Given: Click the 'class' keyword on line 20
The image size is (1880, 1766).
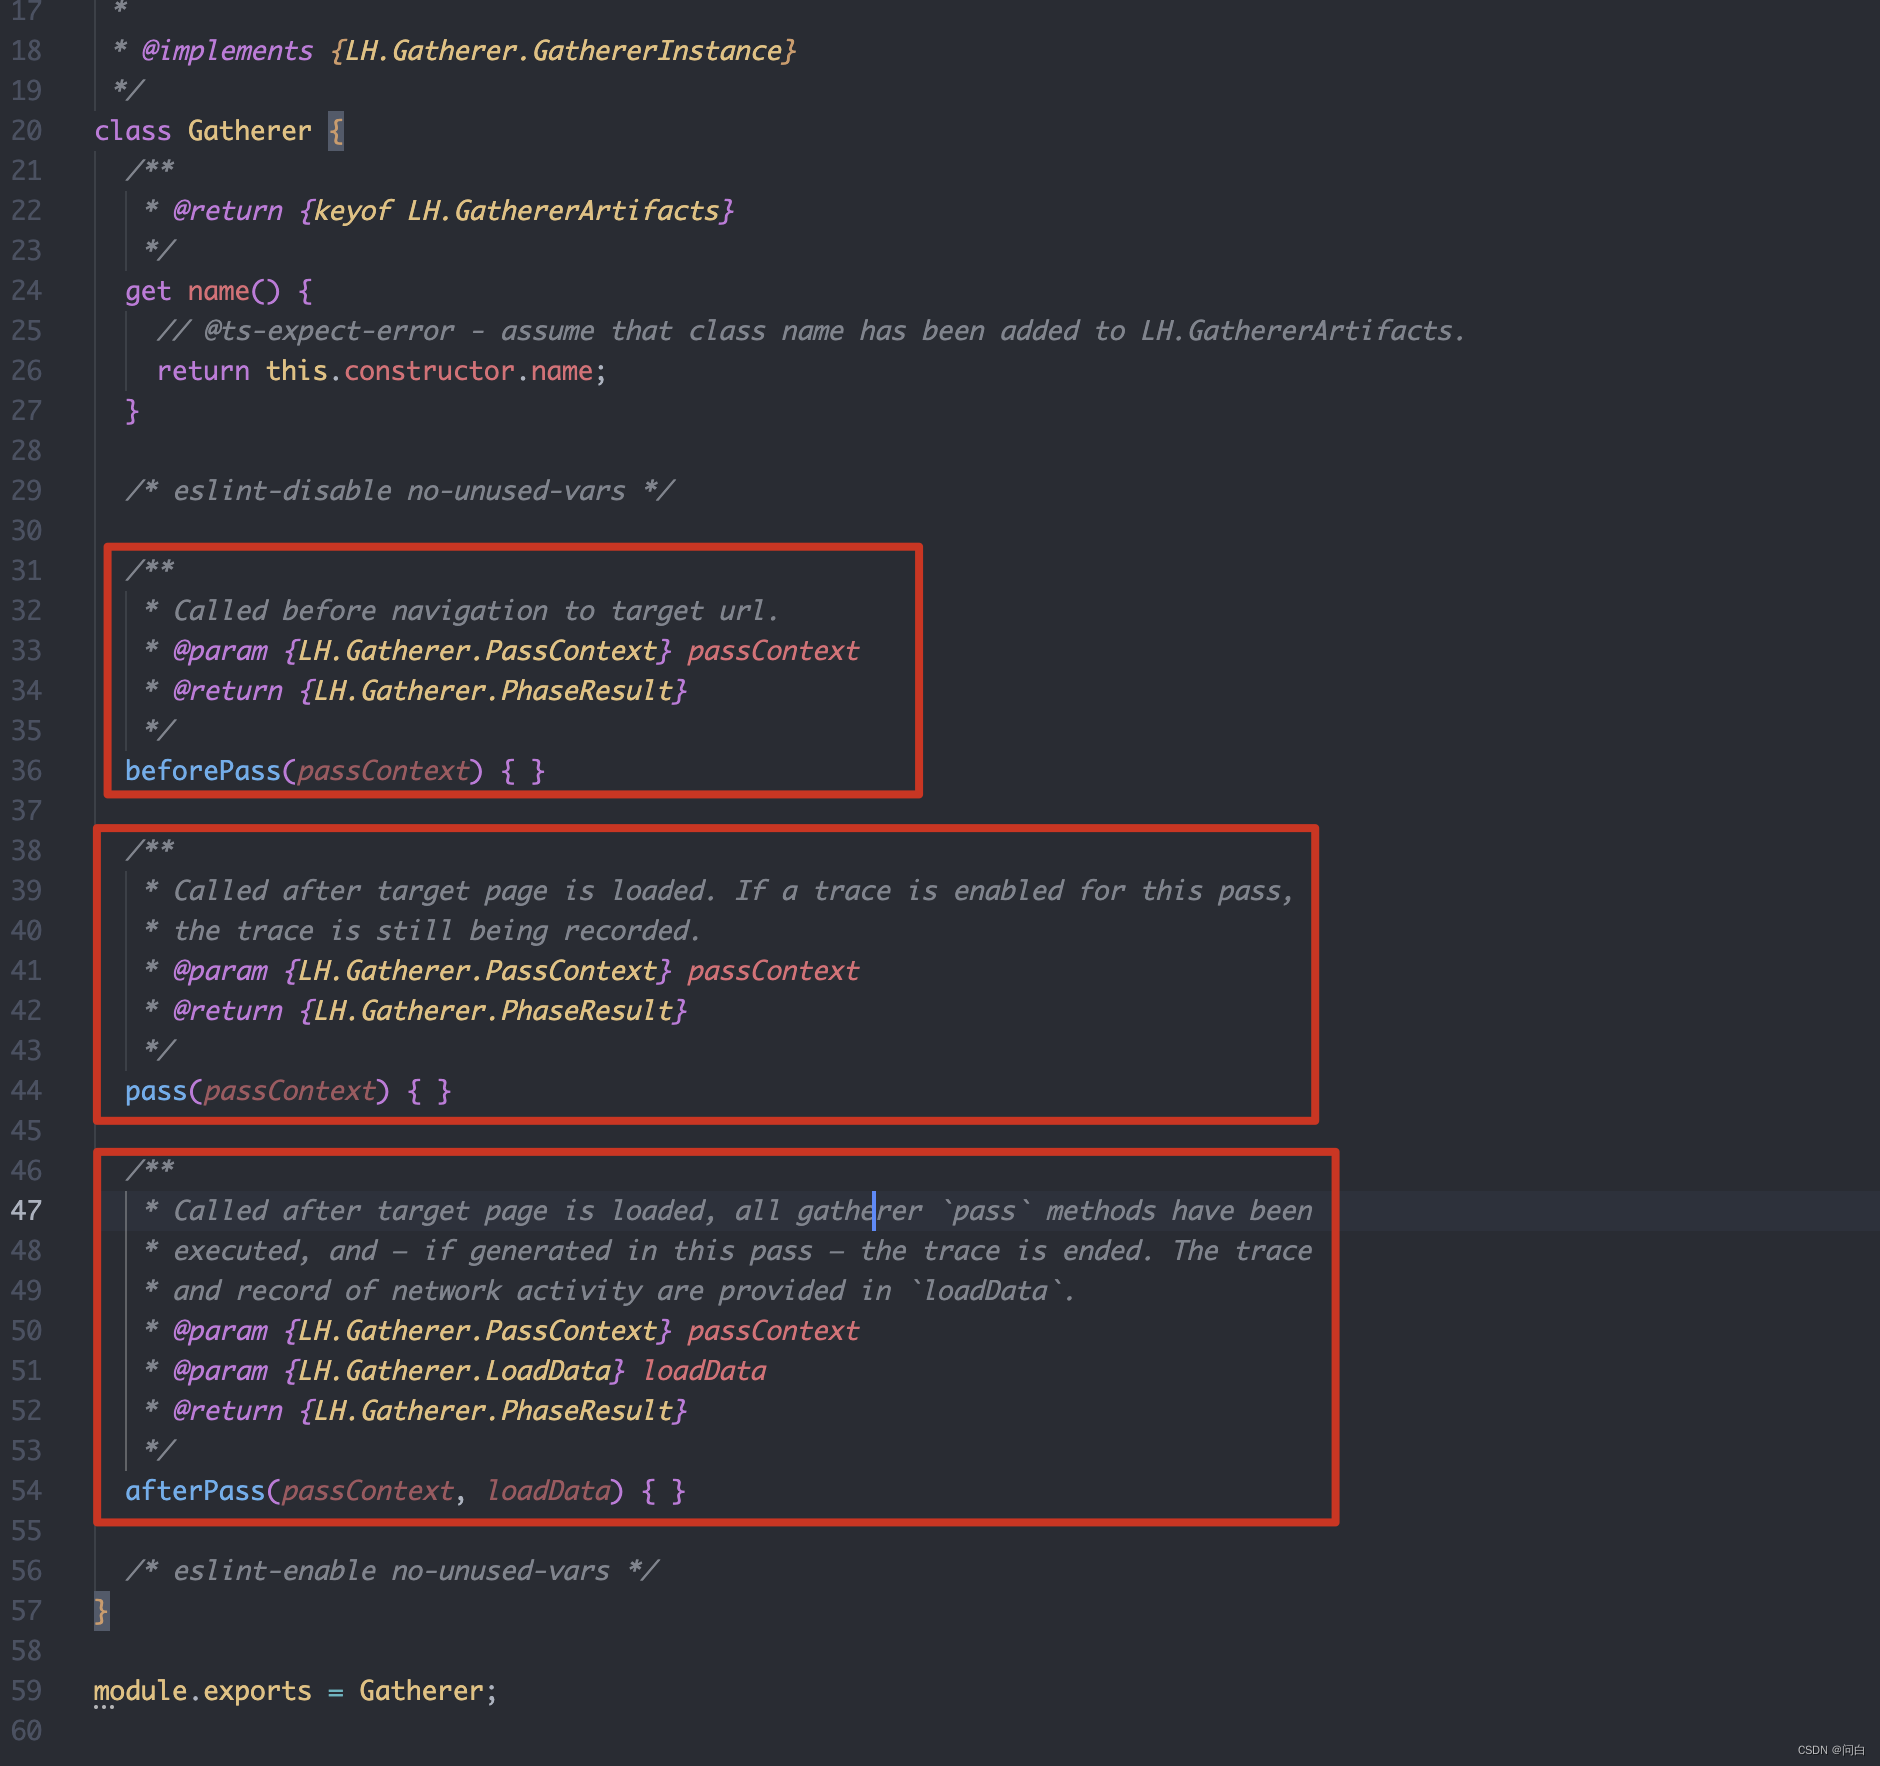Looking at the screenshot, I should [132, 131].
